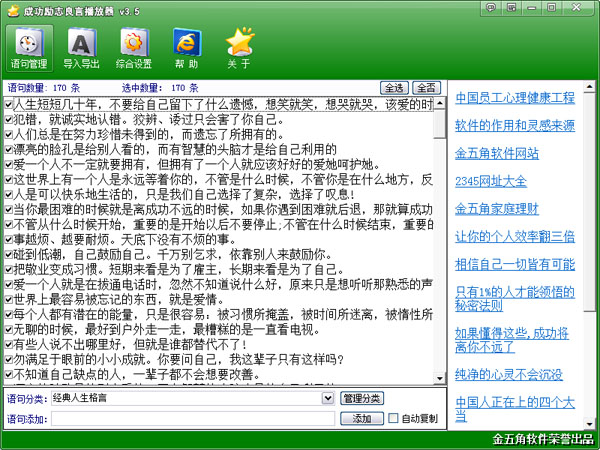Open the 金五角软件网站 link
Image resolution: width=600 pixels, height=450 pixels.
click(x=497, y=153)
